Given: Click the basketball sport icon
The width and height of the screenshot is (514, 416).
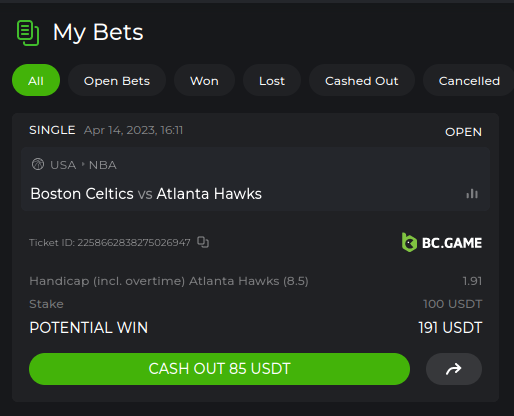Looking at the screenshot, I should coord(38,164).
